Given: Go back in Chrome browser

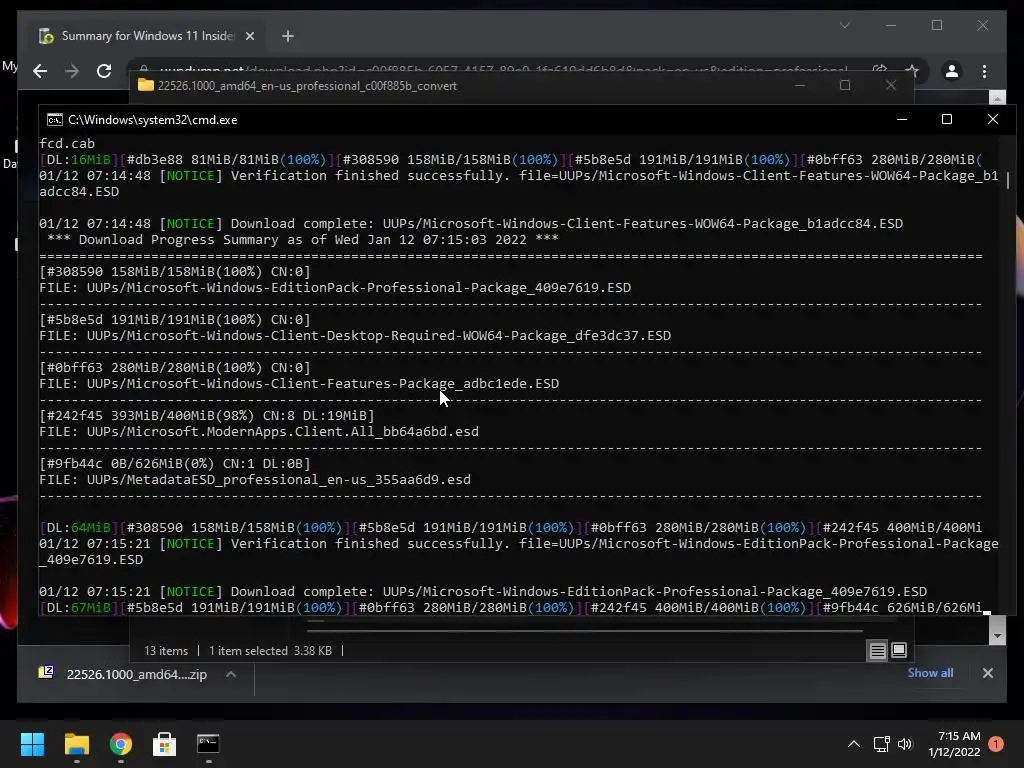Looking at the screenshot, I should (40, 71).
